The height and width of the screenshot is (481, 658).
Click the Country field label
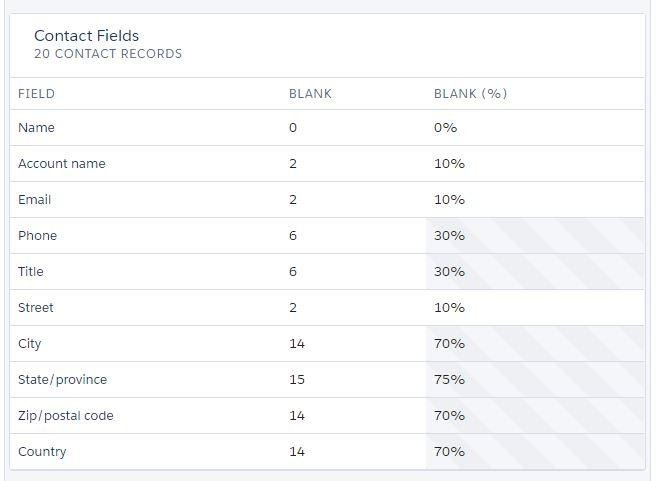(42, 452)
